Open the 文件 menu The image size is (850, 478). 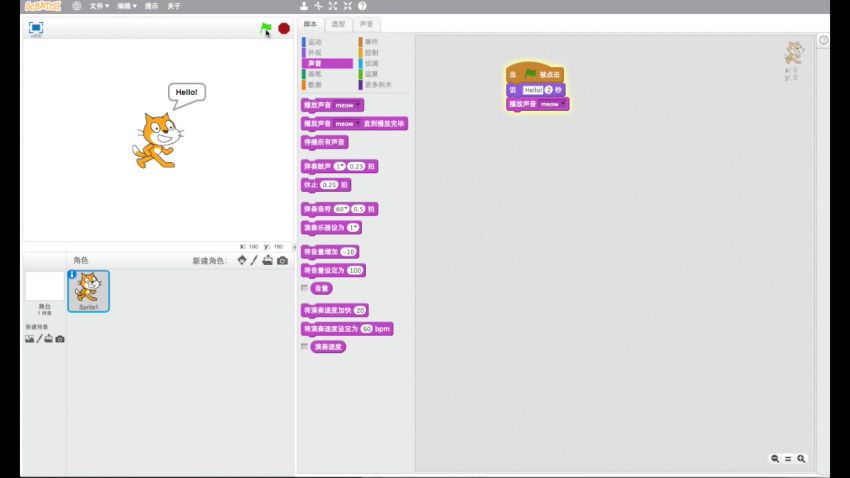point(99,6)
